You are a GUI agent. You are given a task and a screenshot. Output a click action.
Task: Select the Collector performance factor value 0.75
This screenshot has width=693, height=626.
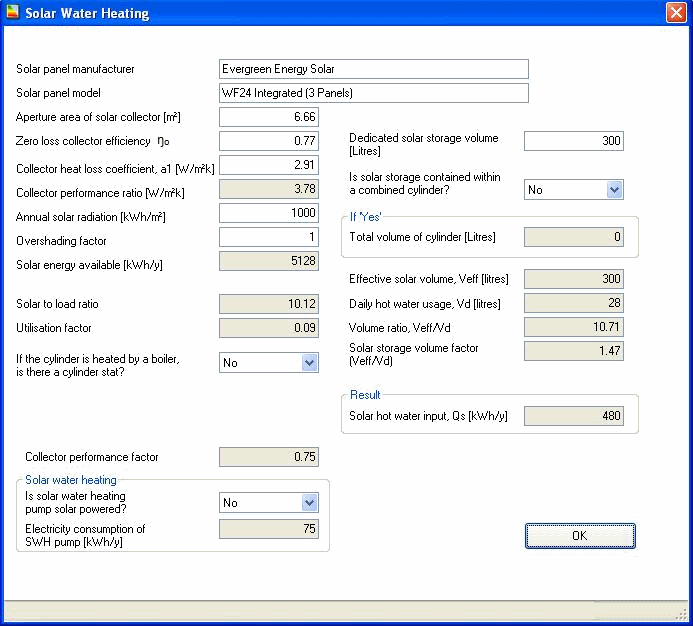(x=269, y=457)
